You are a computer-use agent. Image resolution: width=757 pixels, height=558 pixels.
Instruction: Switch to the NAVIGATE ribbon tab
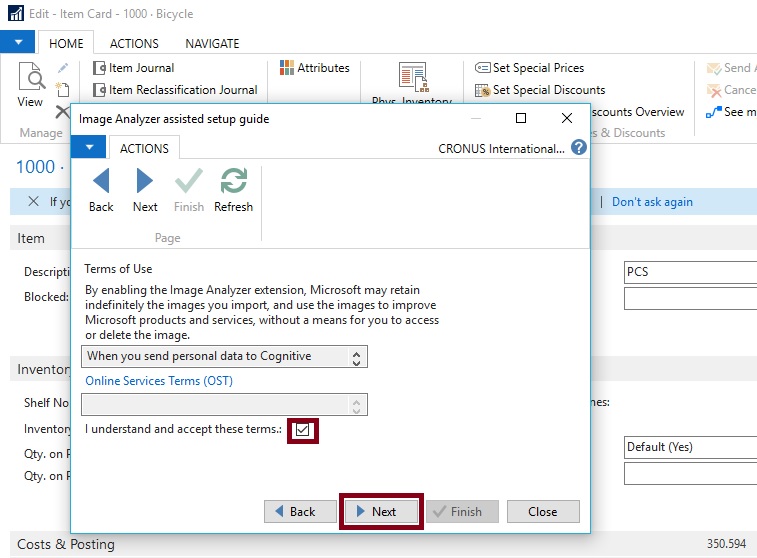coord(212,44)
